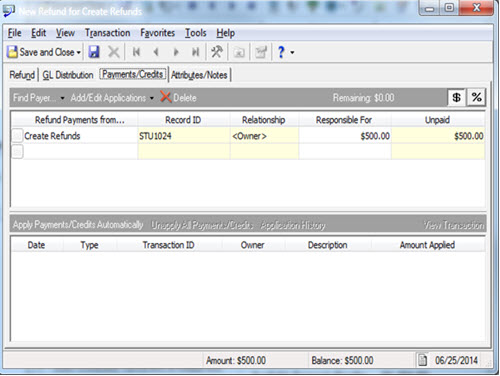This screenshot has width=500, height=376.
Task: Go to the next record arrow
Action: tap(176, 52)
